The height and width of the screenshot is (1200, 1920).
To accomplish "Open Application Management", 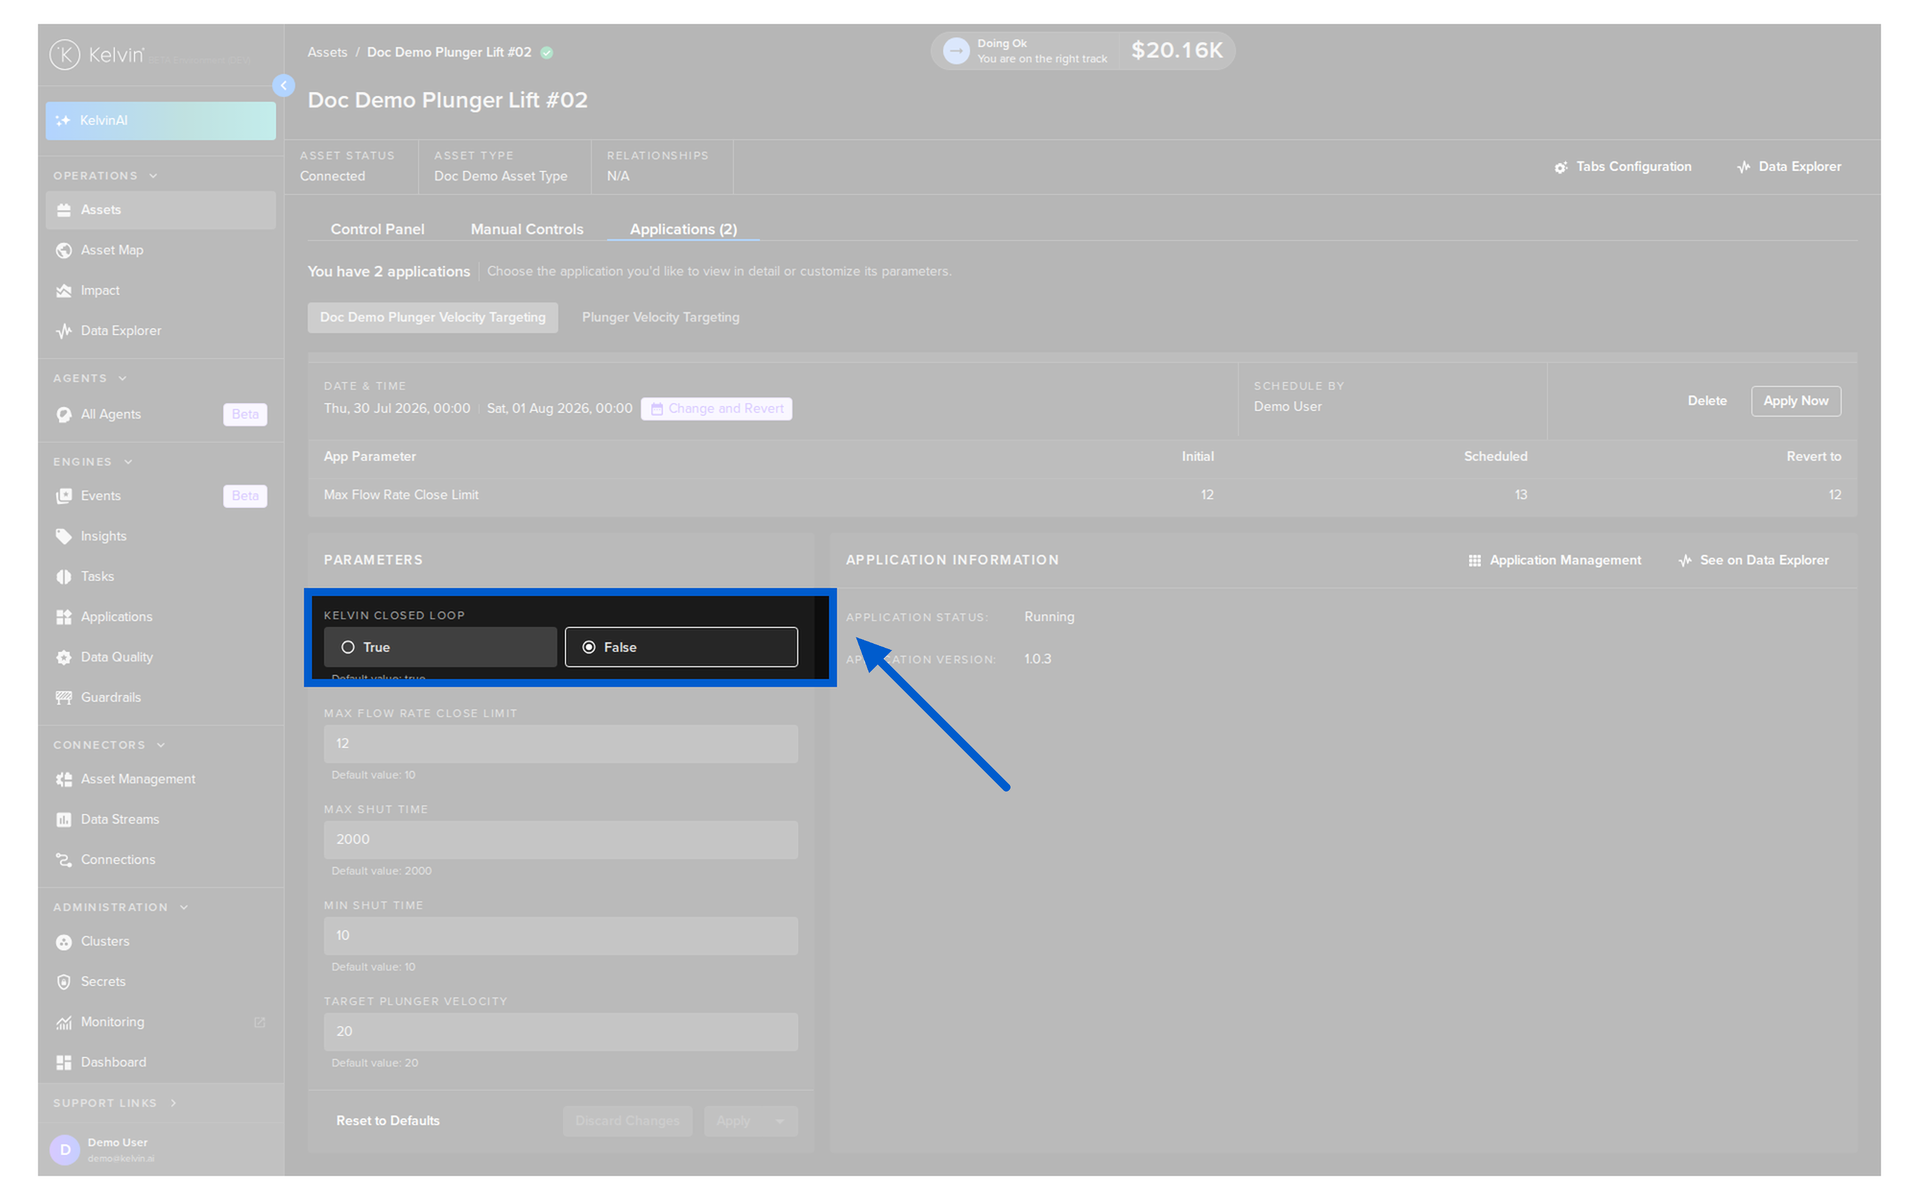I will click(x=1555, y=560).
